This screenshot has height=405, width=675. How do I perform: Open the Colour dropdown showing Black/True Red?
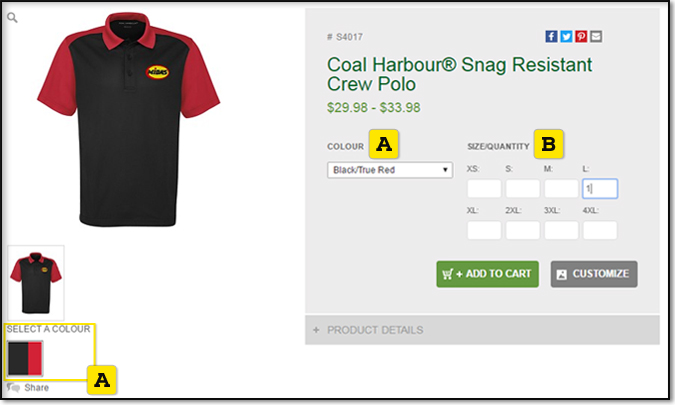pos(390,170)
